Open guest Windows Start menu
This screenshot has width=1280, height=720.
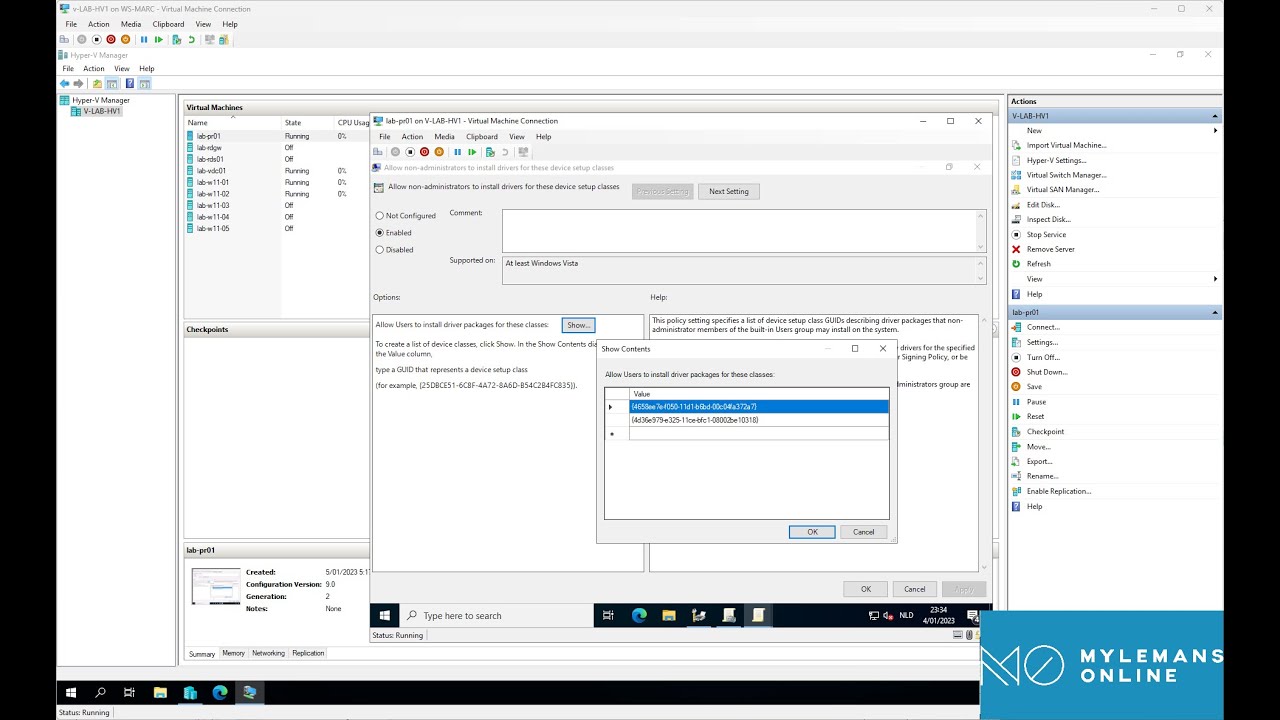pyautogui.click(x=384, y=616)
